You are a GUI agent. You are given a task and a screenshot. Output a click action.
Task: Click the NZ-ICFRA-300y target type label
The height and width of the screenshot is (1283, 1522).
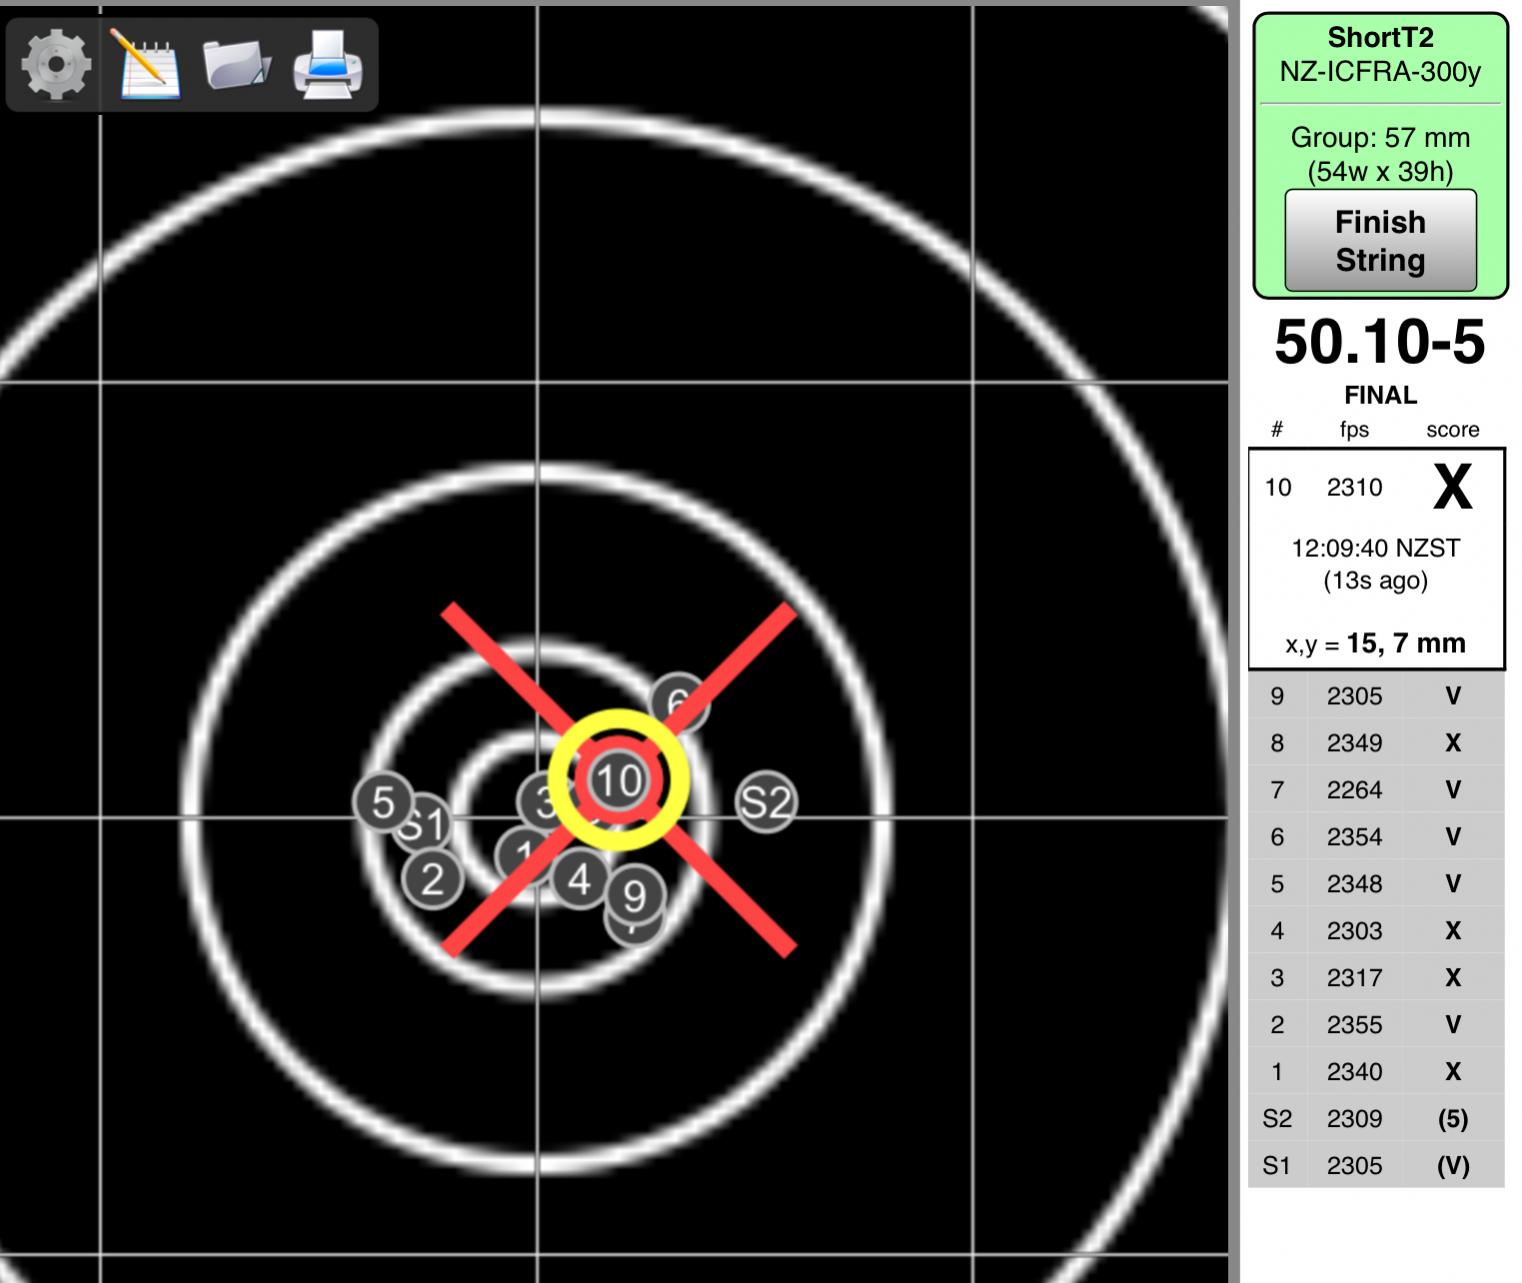(x=1380, y=72)
